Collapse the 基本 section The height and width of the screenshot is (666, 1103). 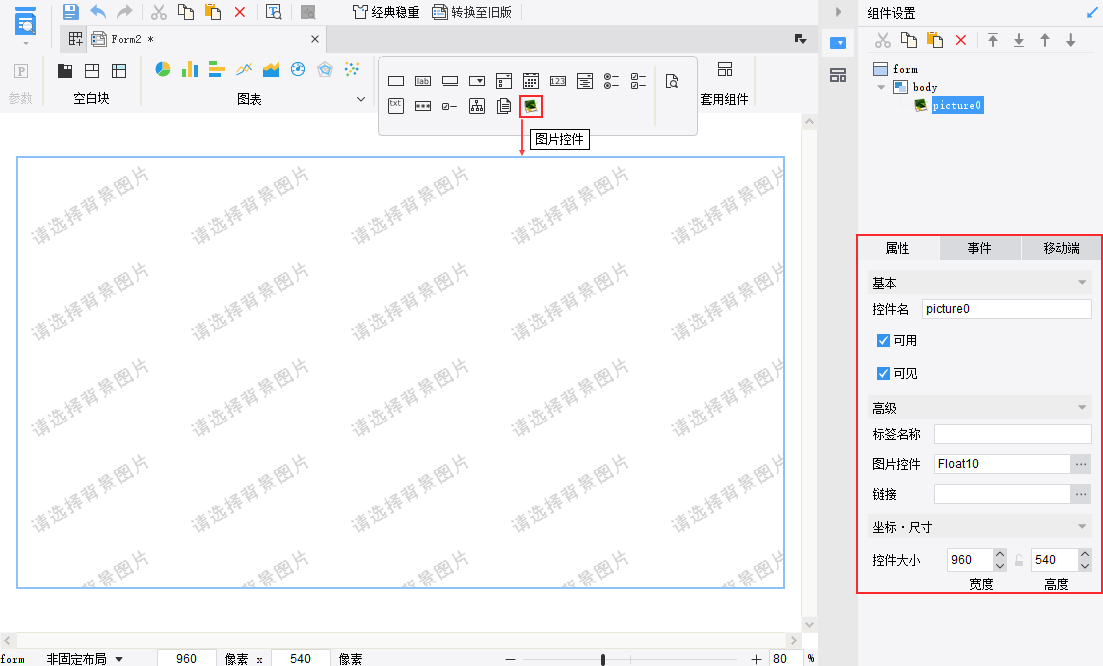tap(1082, 283)
